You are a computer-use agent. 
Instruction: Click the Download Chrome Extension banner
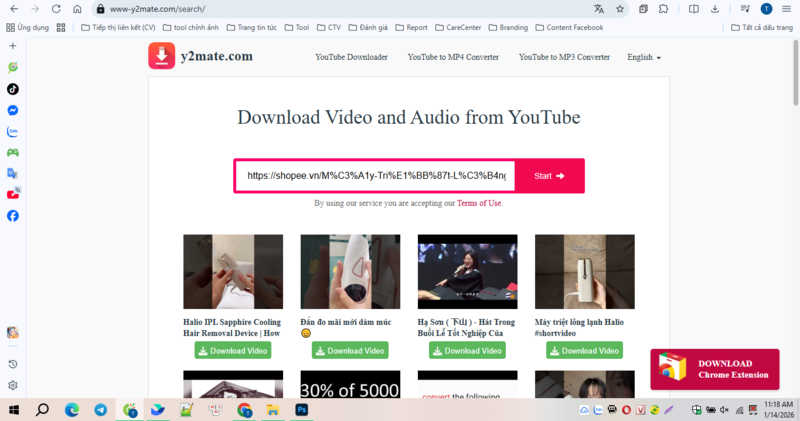(715, 369)
